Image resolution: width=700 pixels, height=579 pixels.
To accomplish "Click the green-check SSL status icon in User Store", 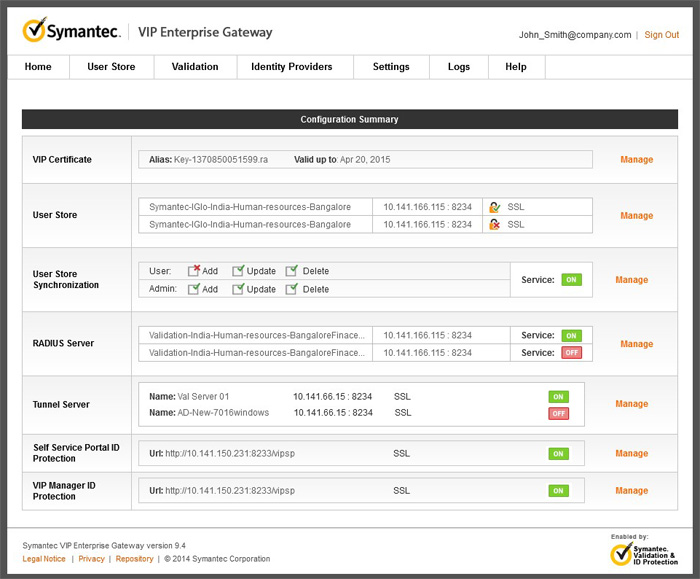I will (494, 207).
